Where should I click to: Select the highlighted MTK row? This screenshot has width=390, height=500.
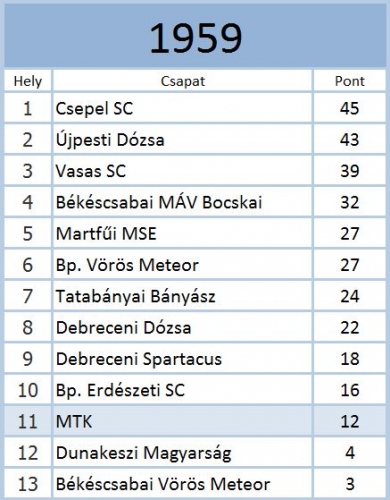195,421
